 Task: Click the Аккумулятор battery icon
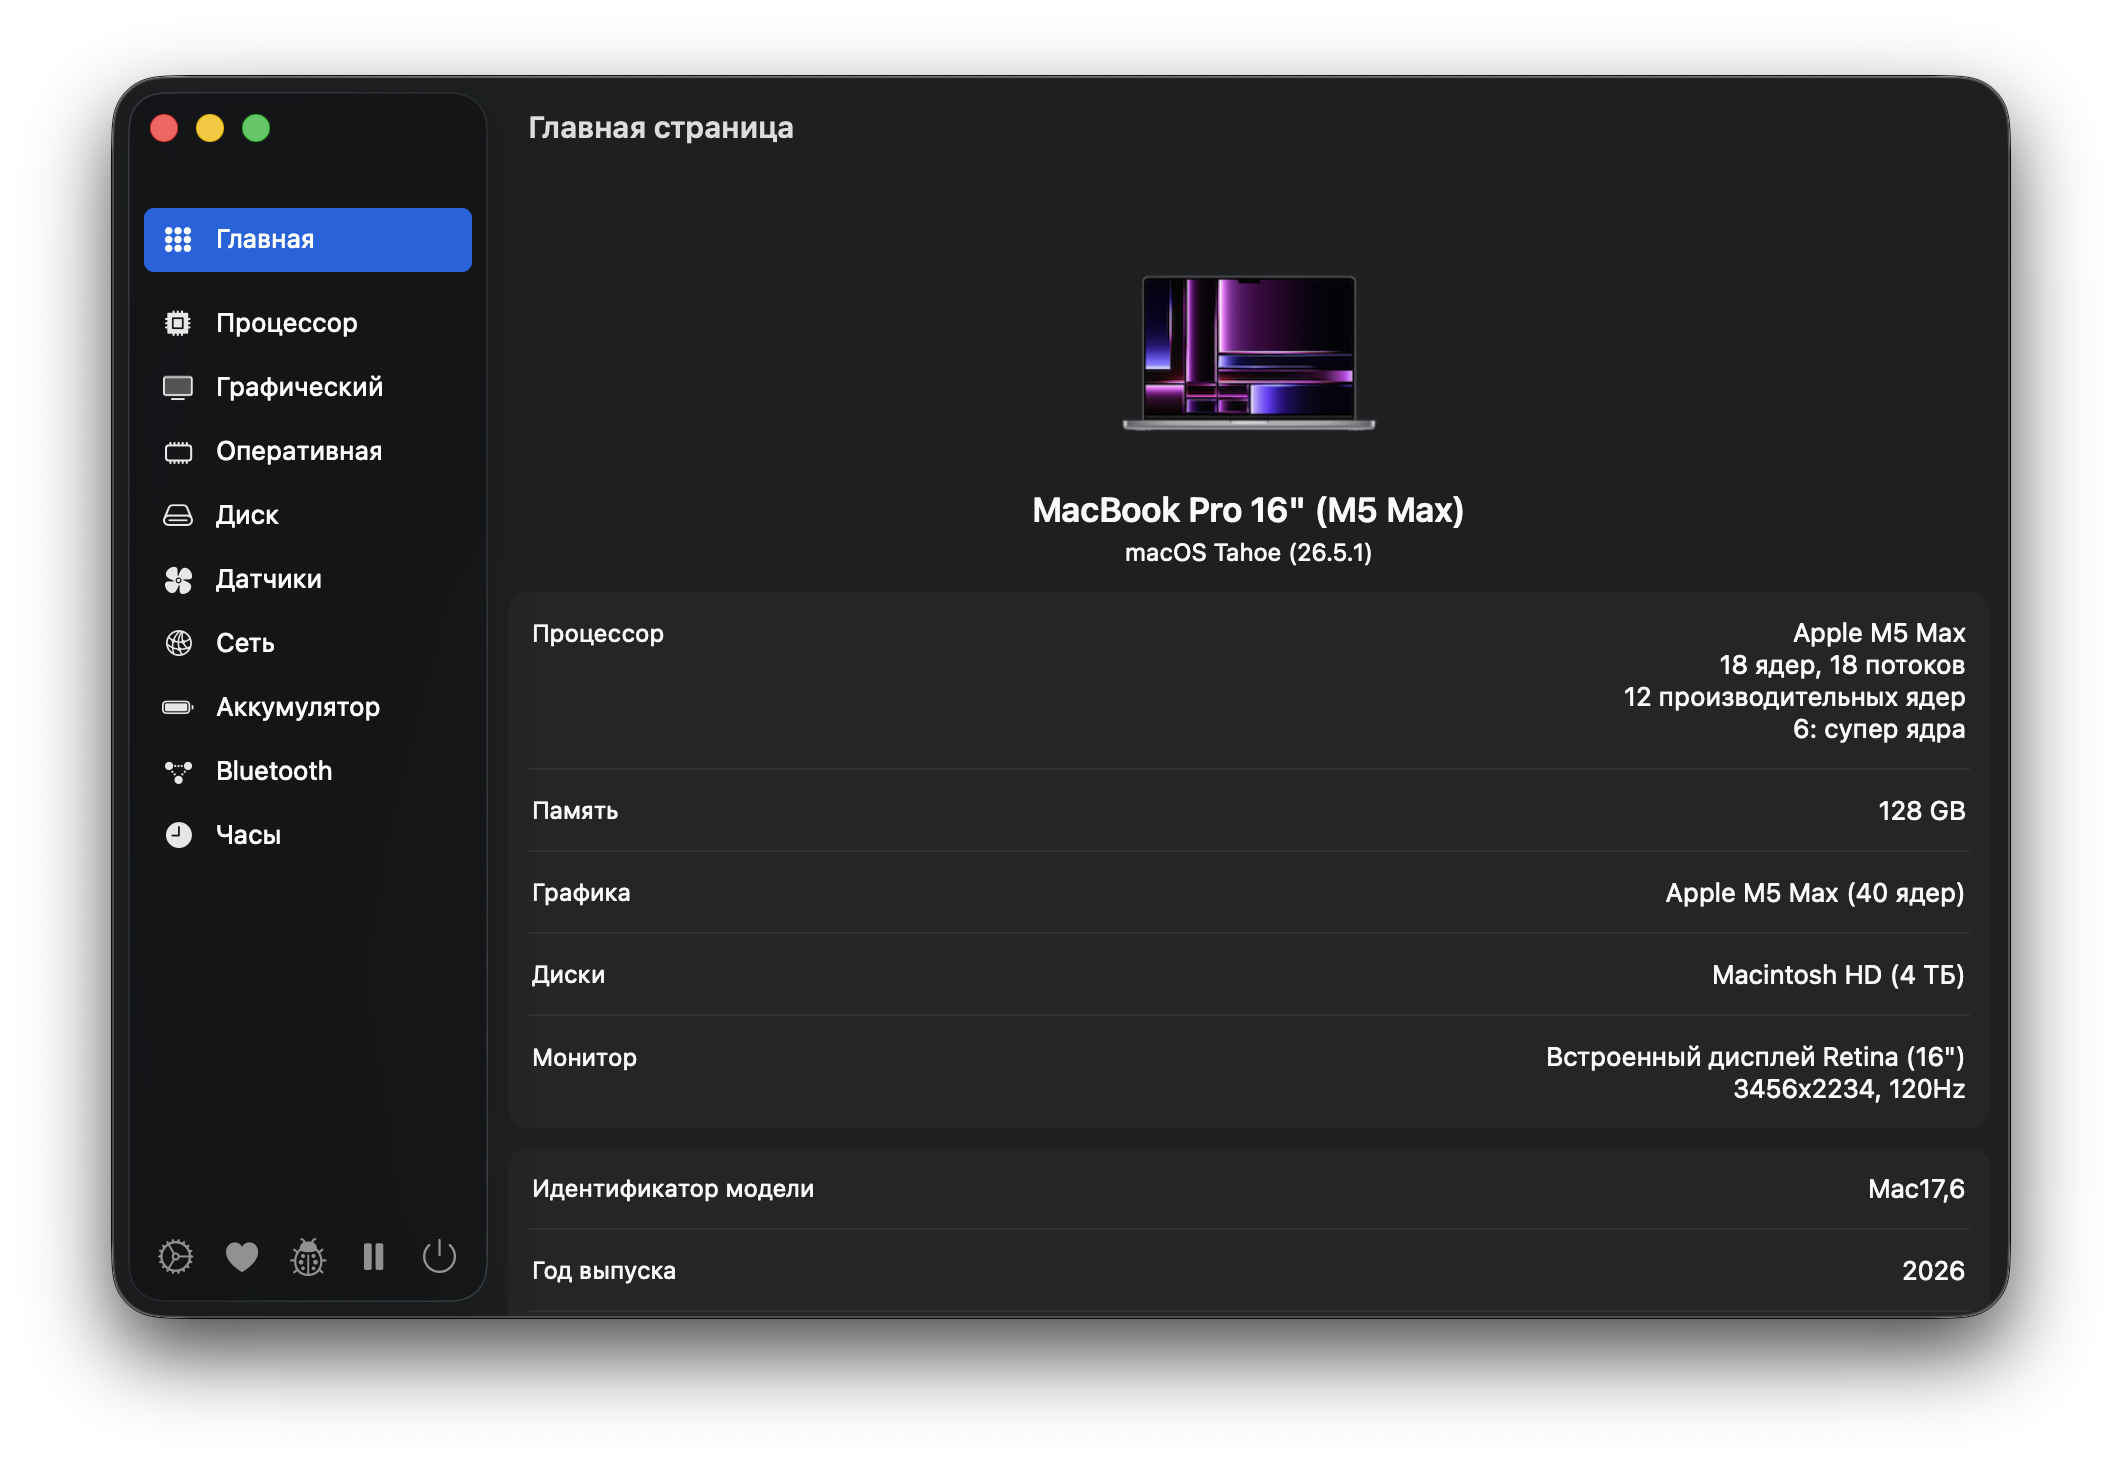coord(178,707)
